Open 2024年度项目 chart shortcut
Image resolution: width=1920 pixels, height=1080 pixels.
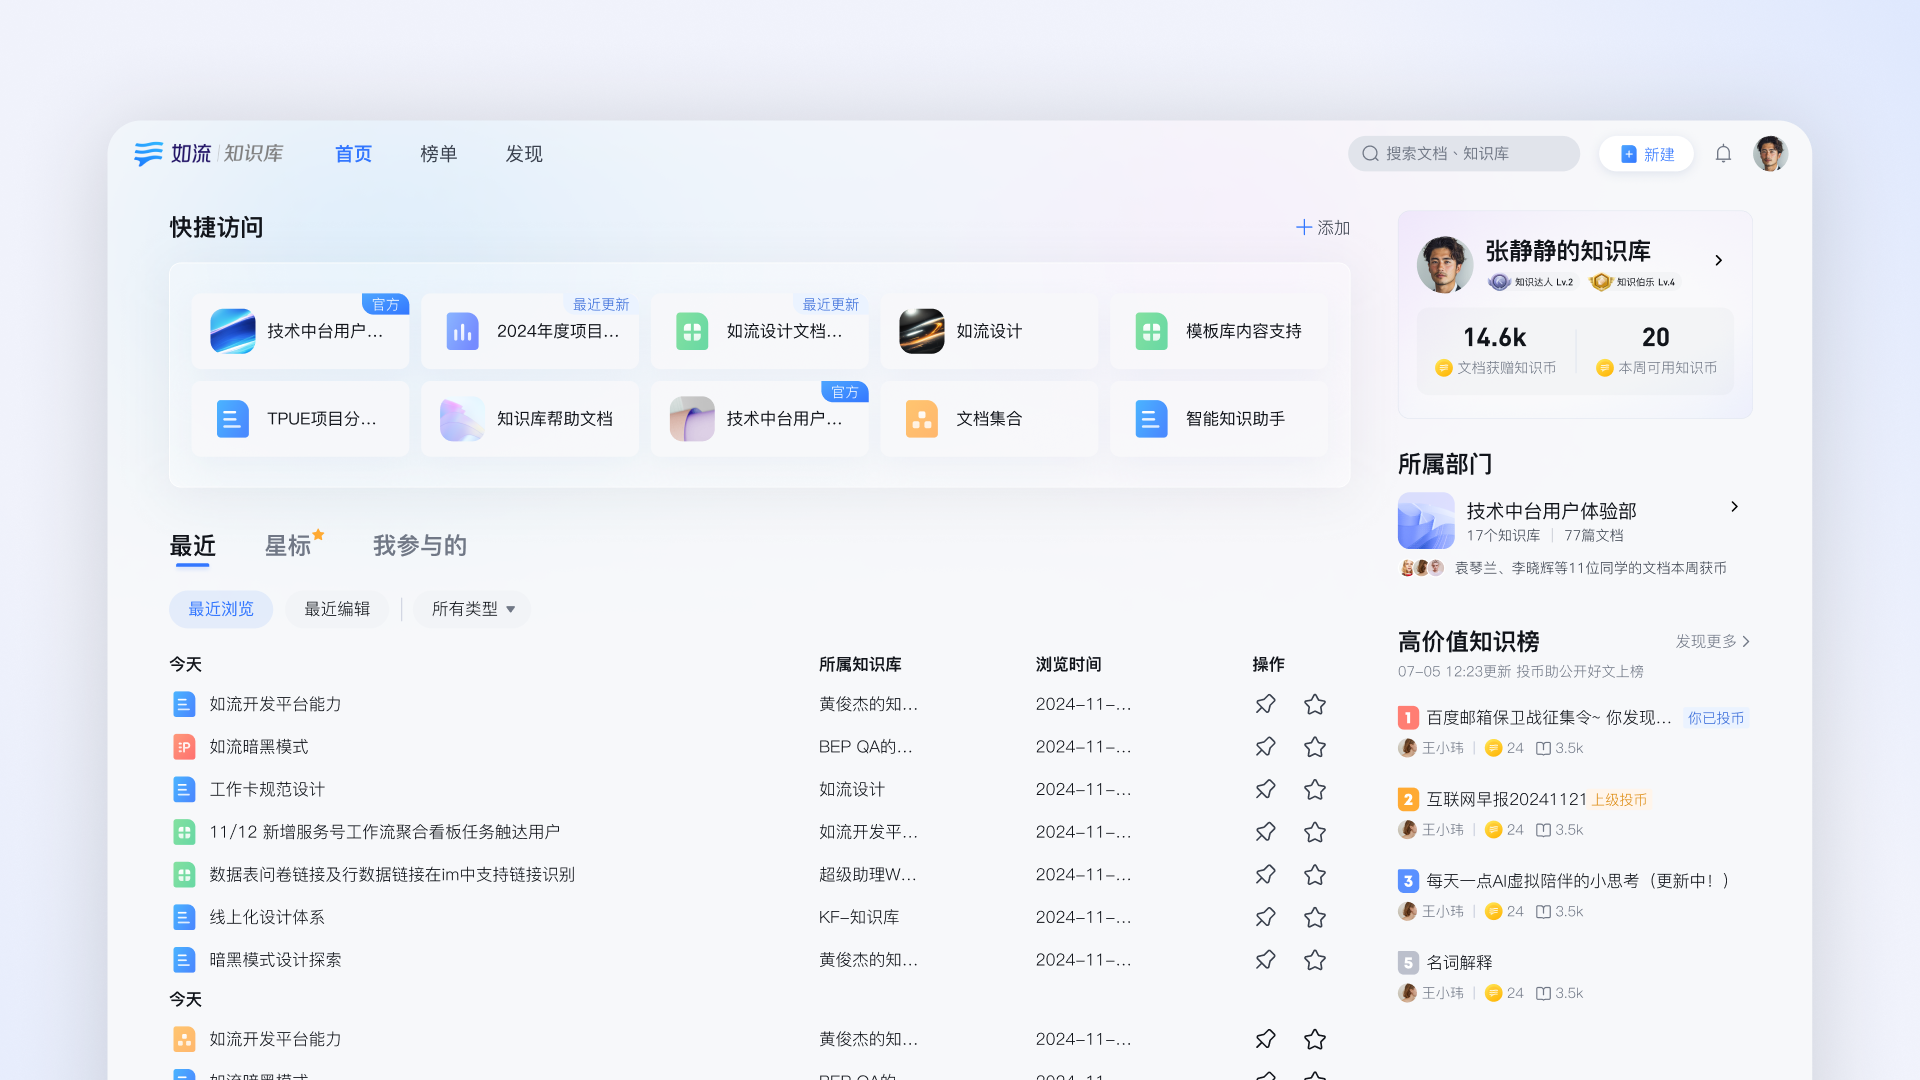(462, 331)
